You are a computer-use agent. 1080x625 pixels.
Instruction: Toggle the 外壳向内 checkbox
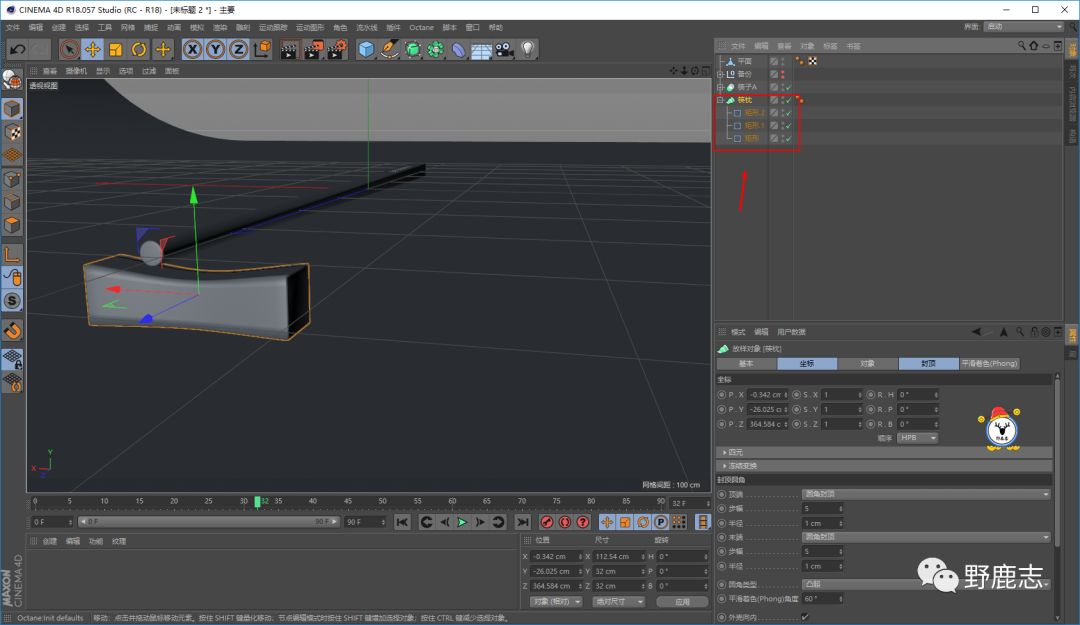805,616
